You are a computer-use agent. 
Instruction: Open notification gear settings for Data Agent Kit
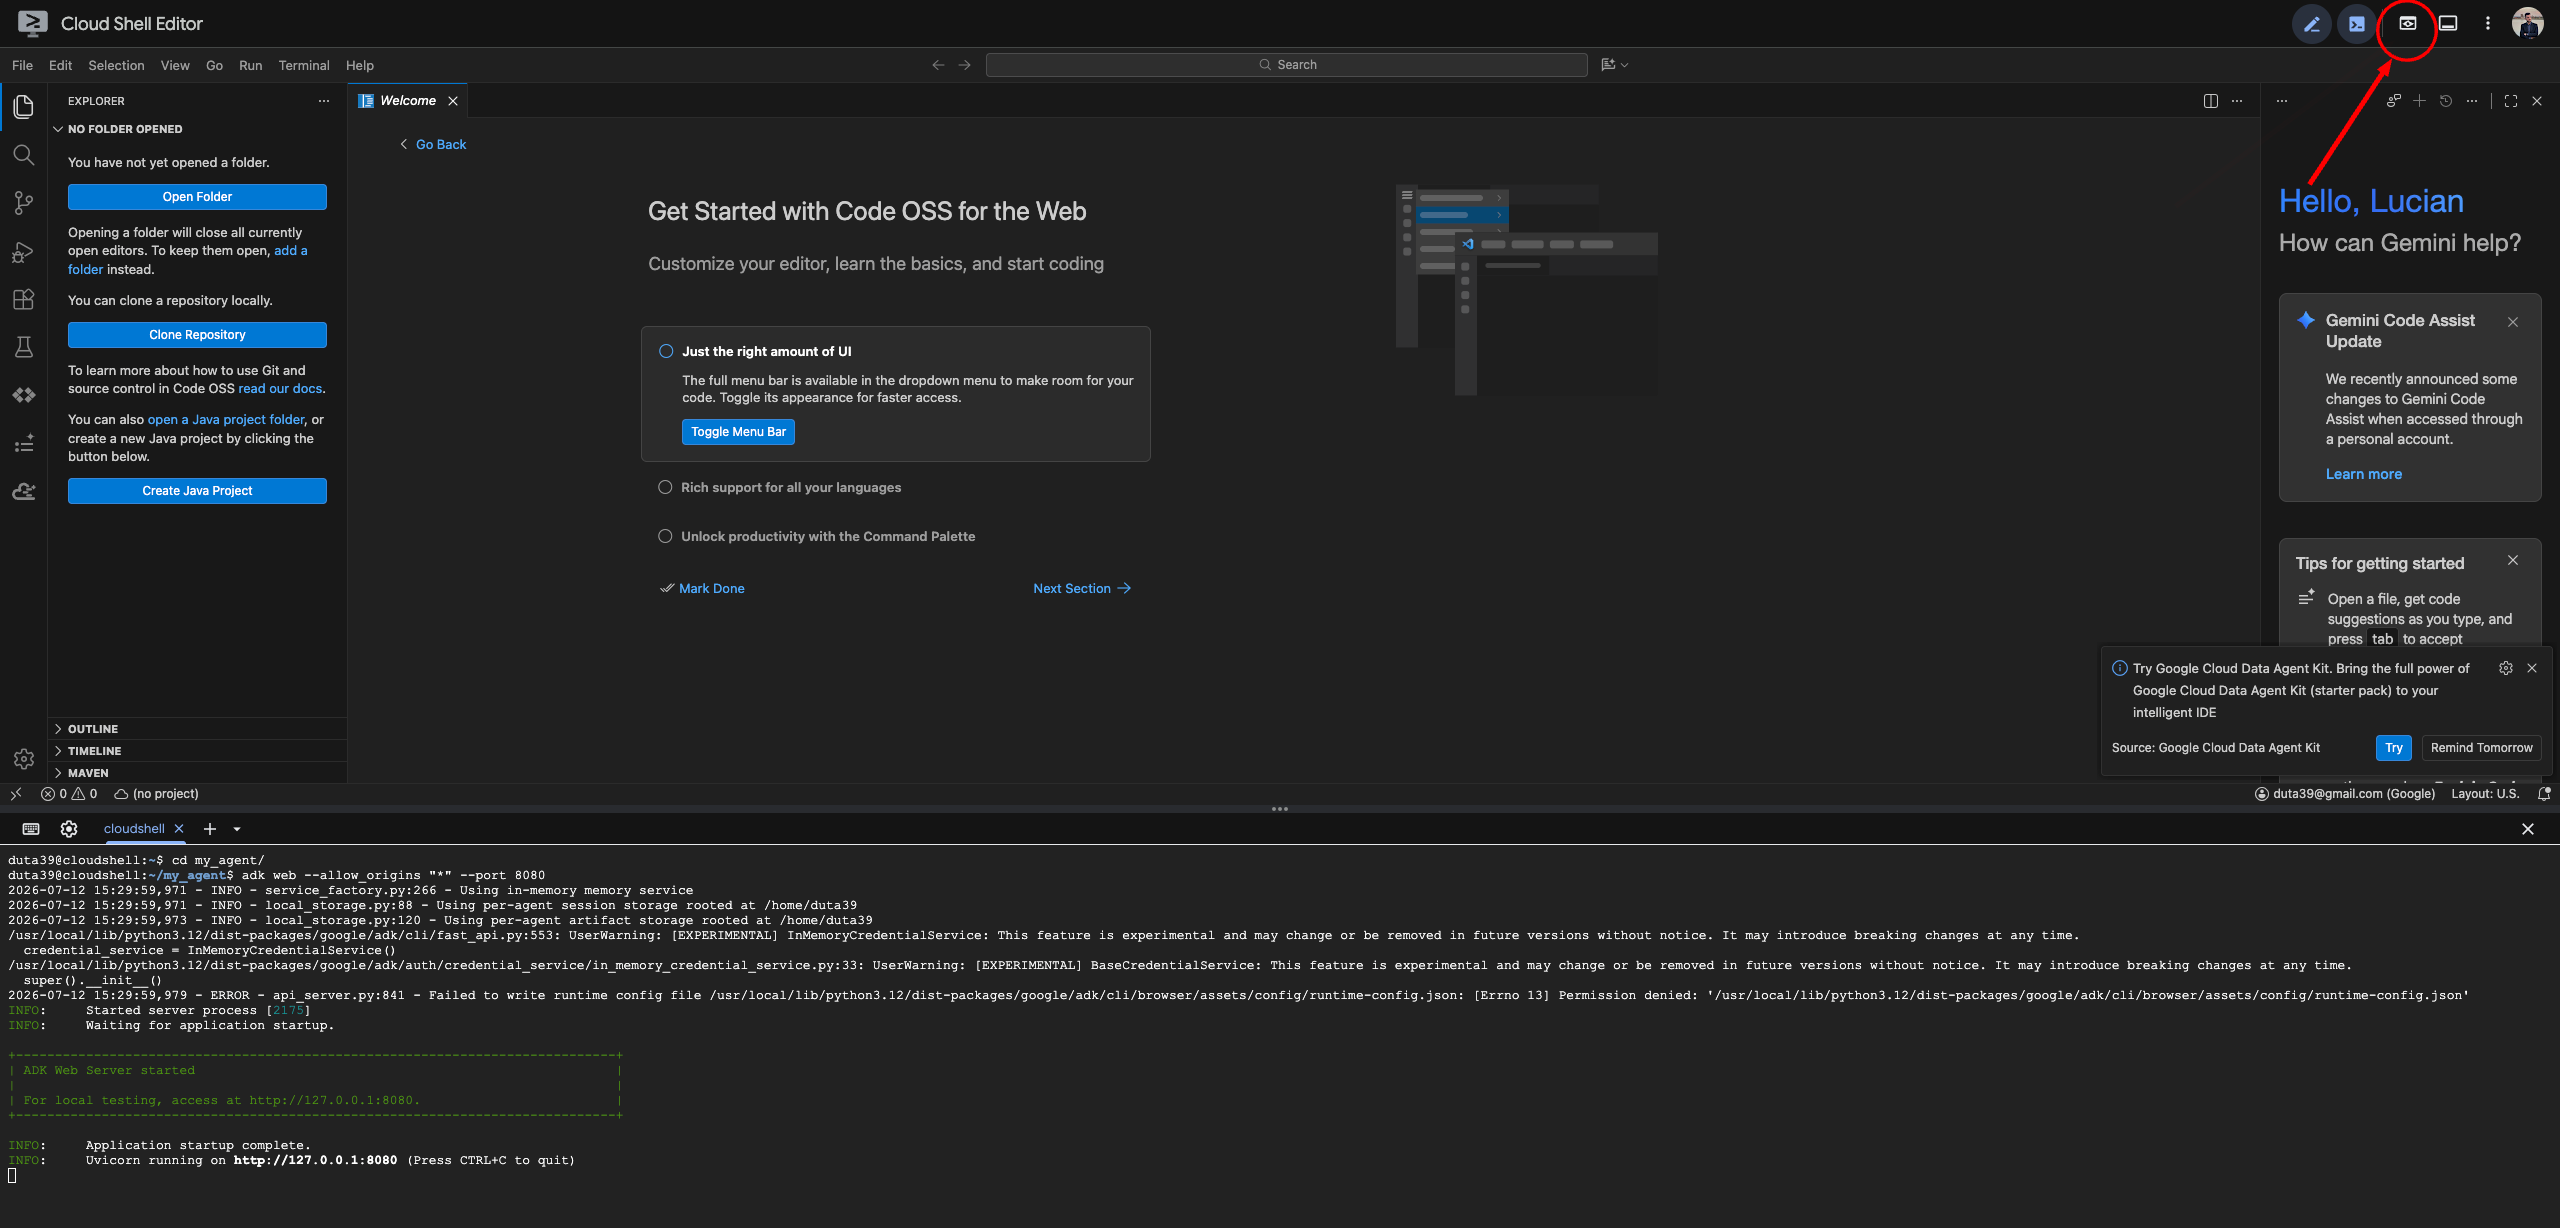tap(2506, 668)
